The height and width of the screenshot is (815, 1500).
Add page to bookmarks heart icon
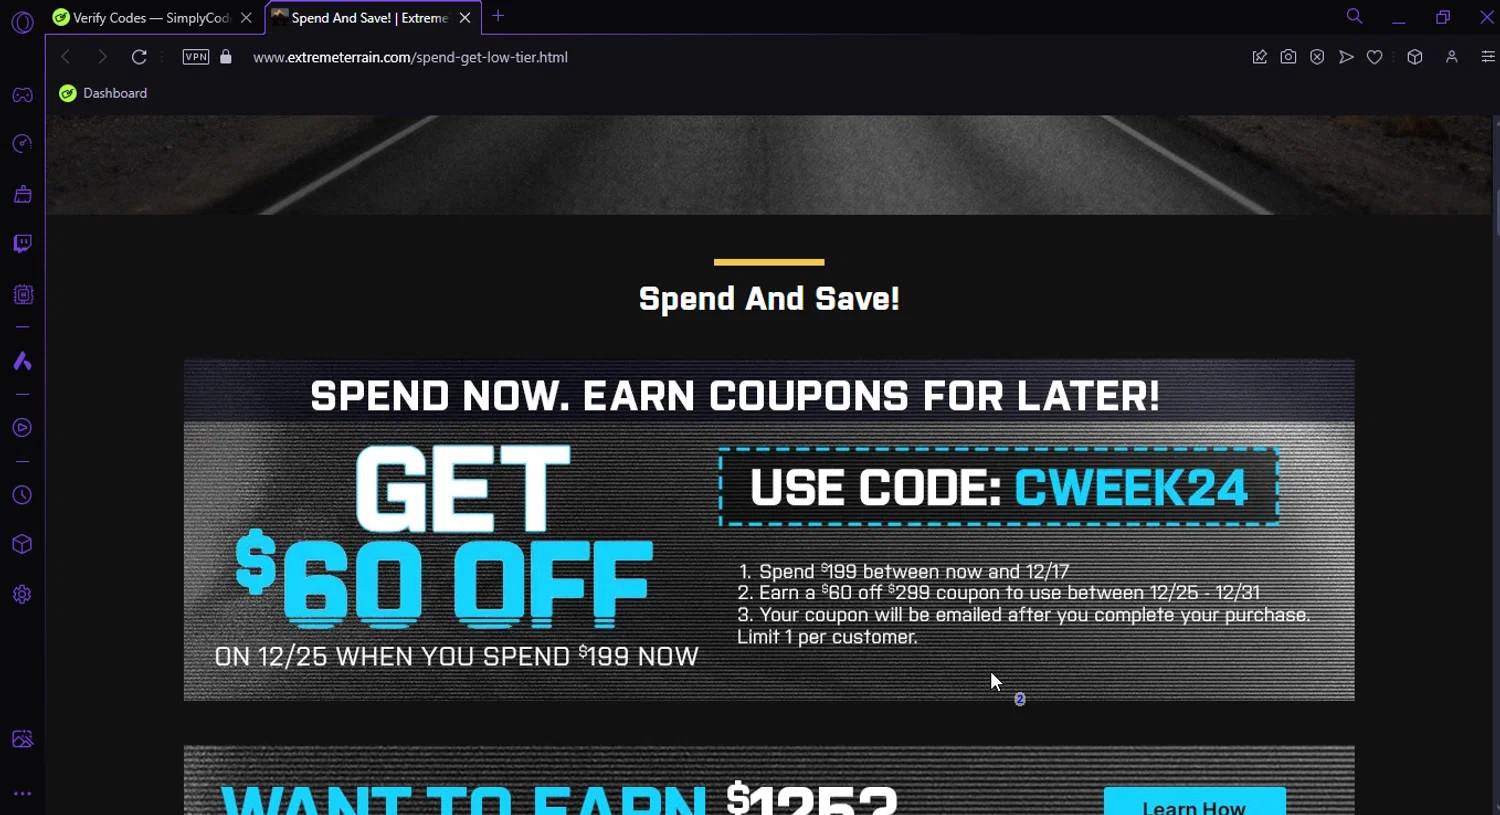pos(1375,57)
